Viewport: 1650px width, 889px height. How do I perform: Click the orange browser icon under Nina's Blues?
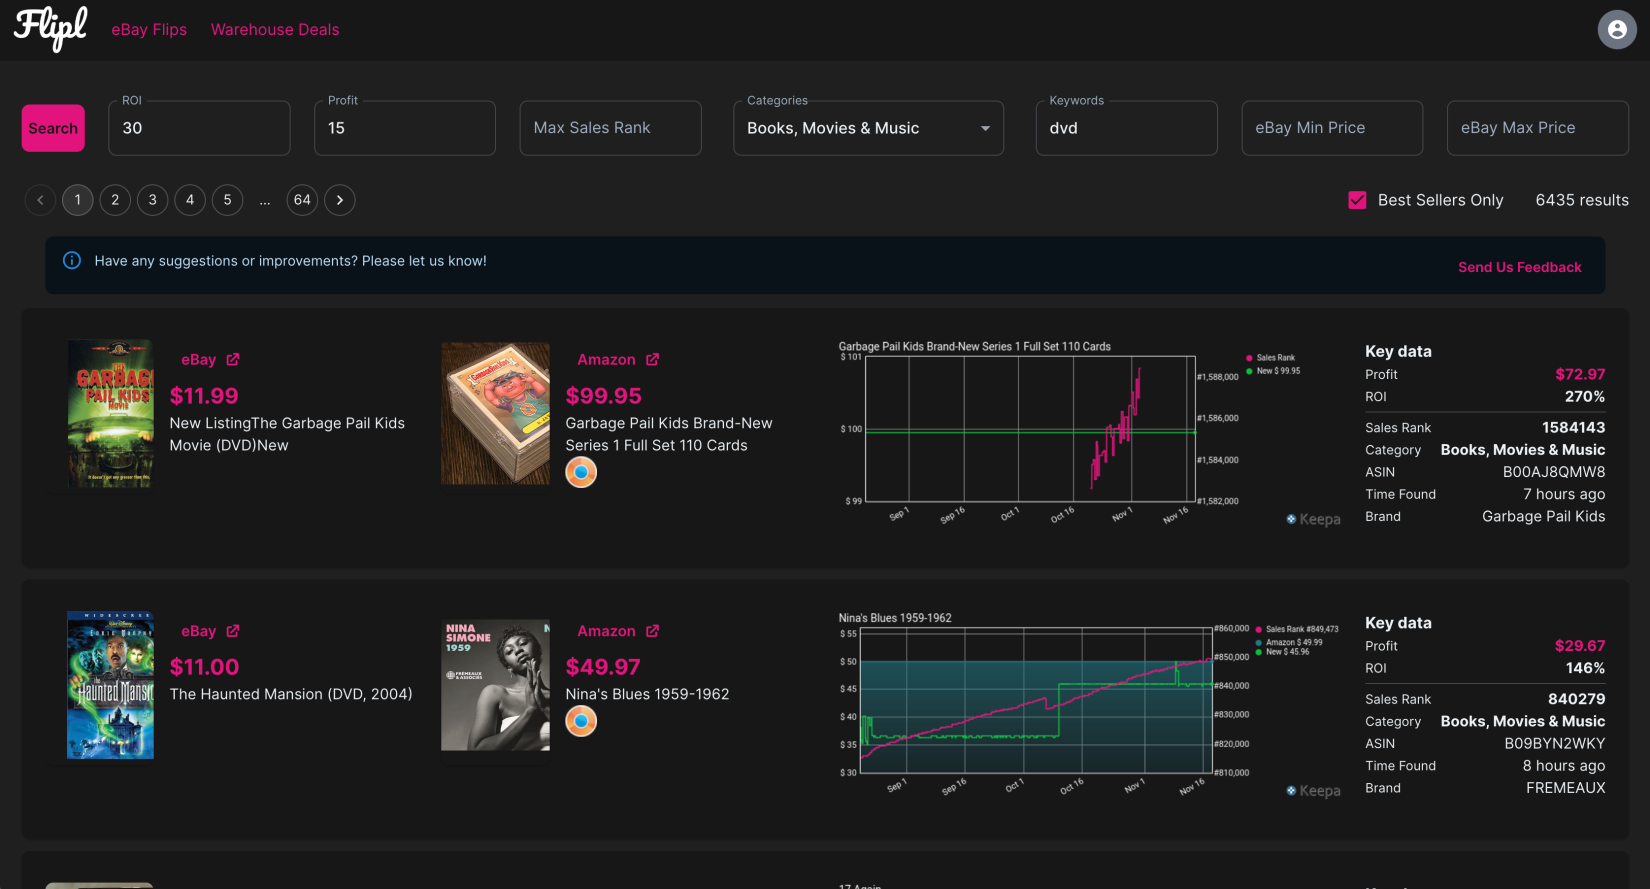581,721
